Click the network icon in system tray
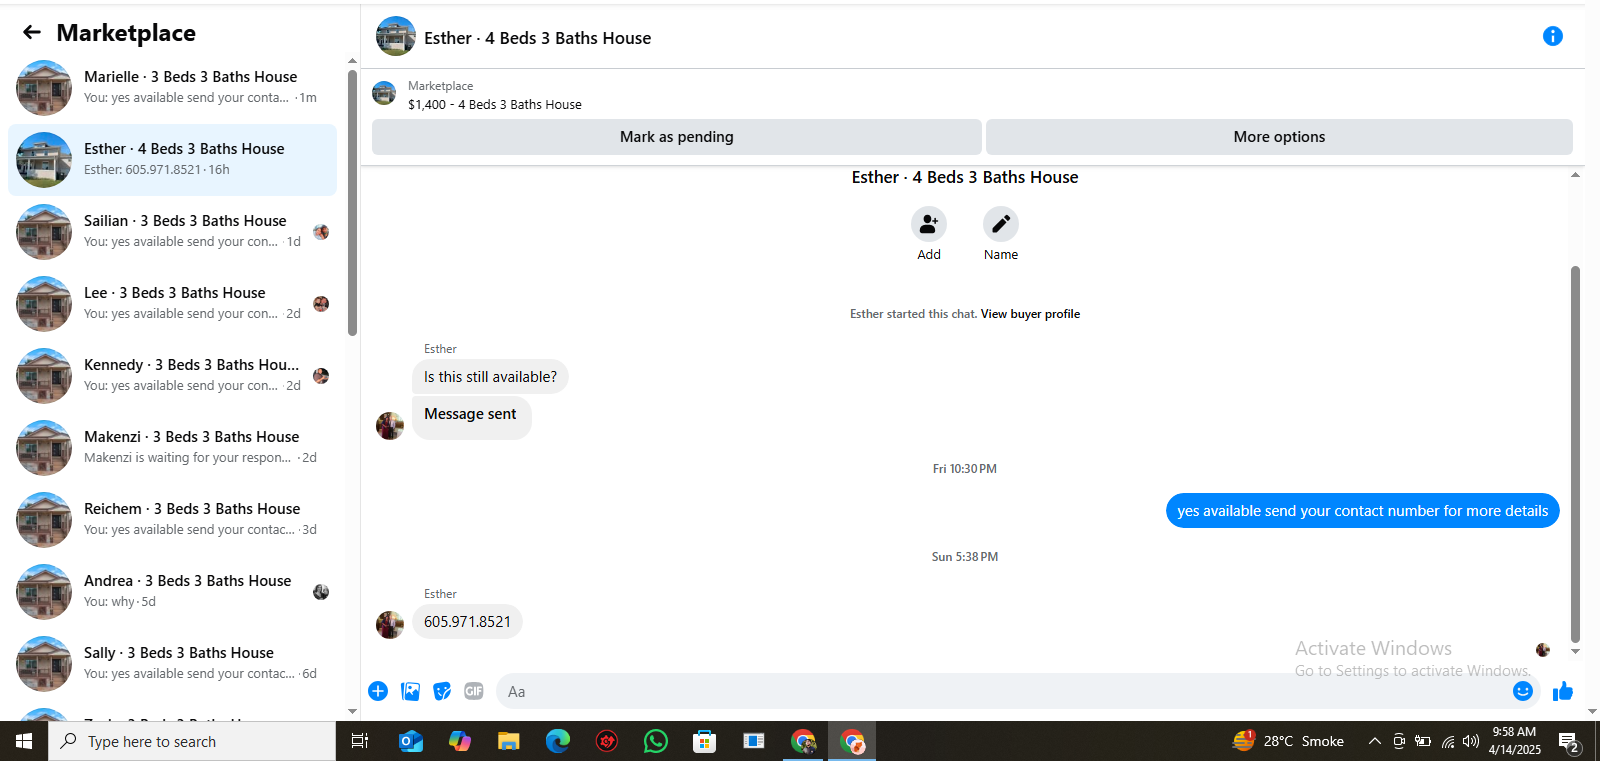The width and height of the screenshot is (1600, 761). click(x=1447, y=741)
